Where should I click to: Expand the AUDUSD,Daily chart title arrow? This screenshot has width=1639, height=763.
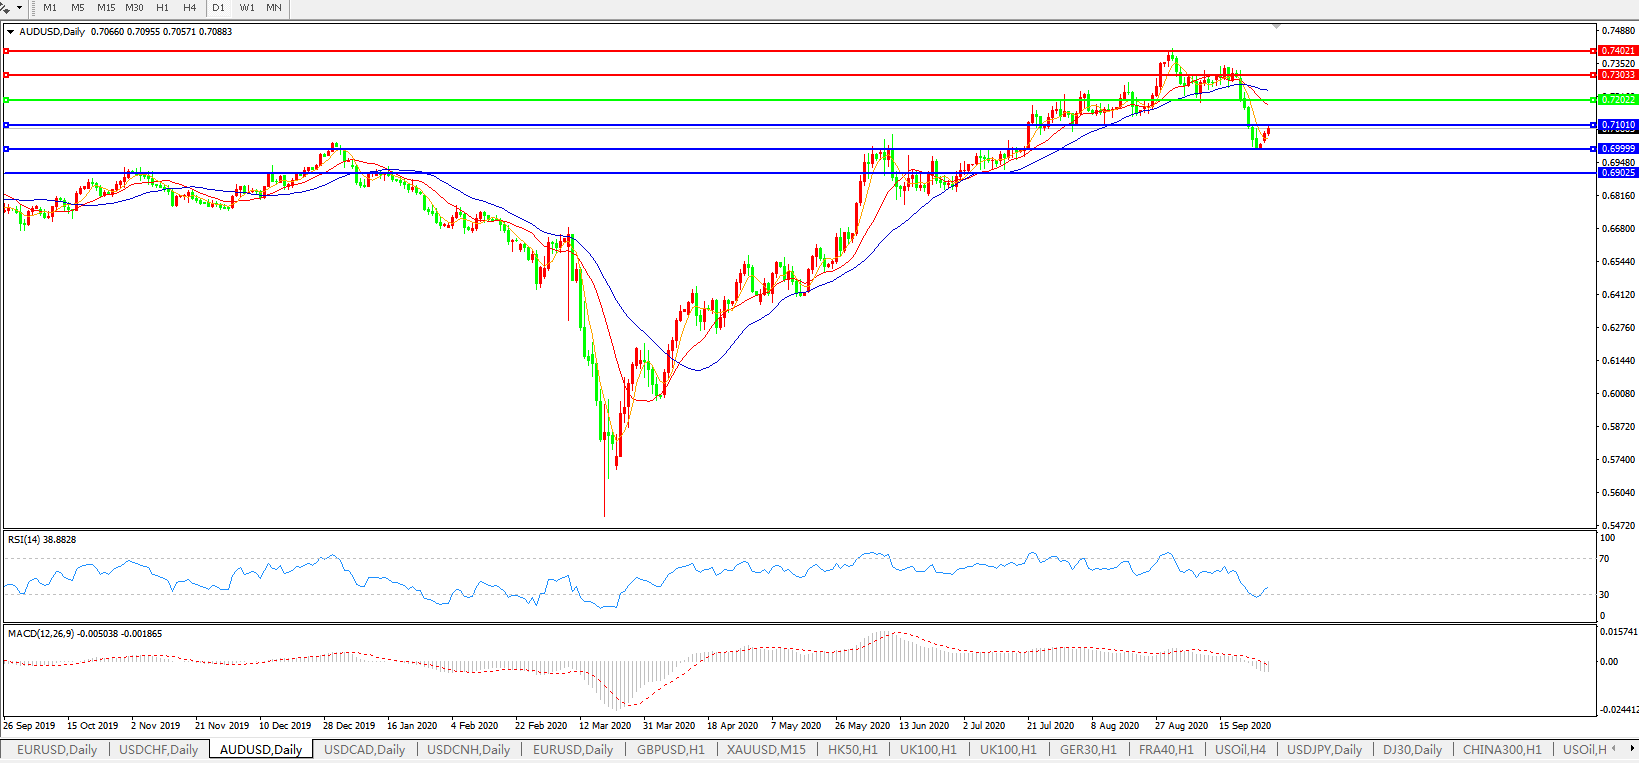(x=10, y=32)
